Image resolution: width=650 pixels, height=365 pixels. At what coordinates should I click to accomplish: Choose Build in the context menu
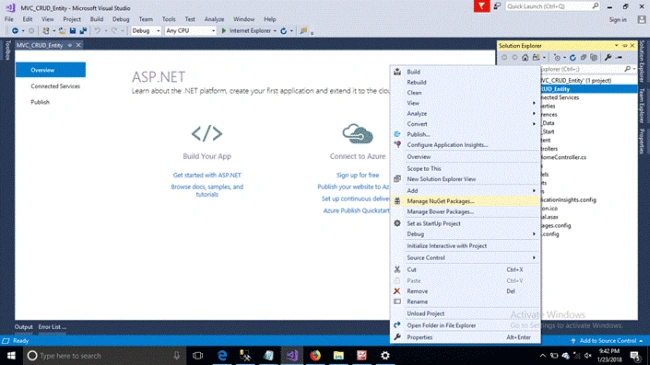click(x=466, y=72)
